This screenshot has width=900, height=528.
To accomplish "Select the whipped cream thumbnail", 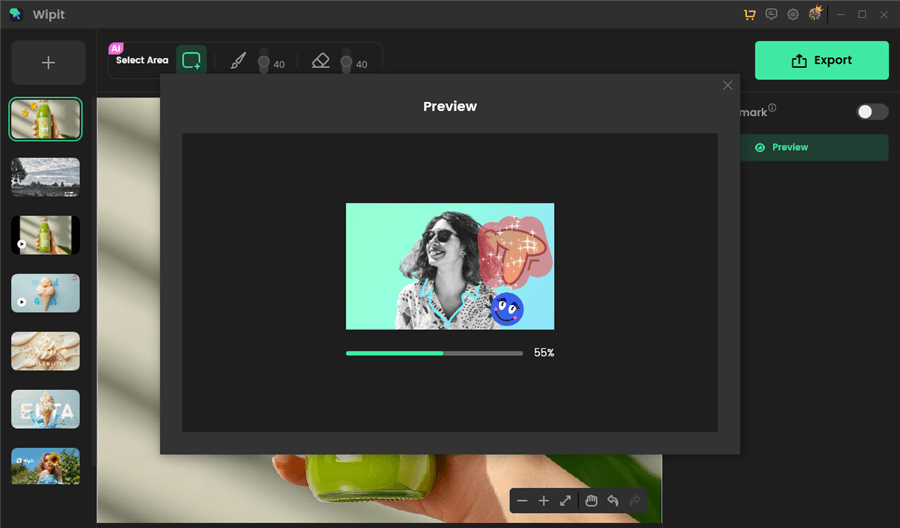I will coord(45,351).
